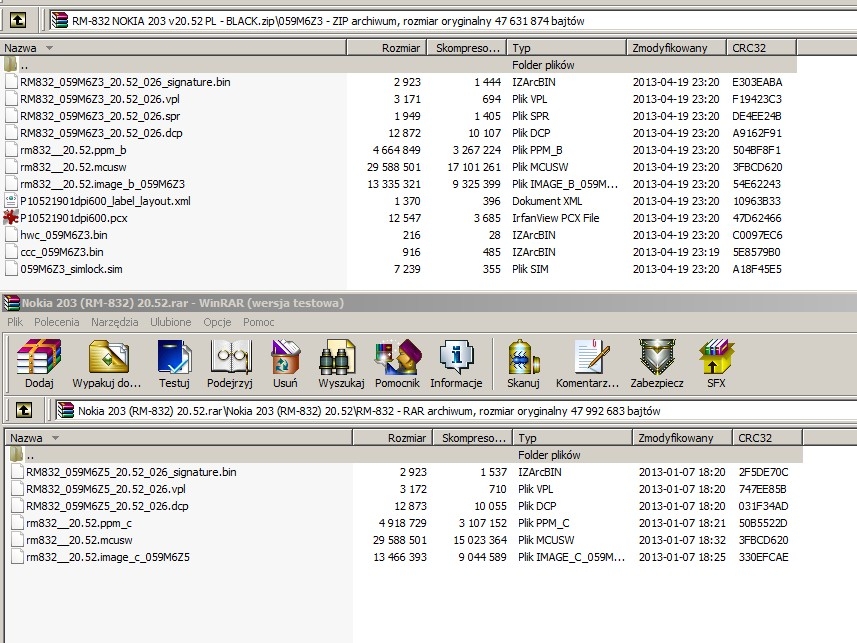Click CRC32 value E303EABA
This screenshot has height=643, width=857.
[x=757, y=82]
